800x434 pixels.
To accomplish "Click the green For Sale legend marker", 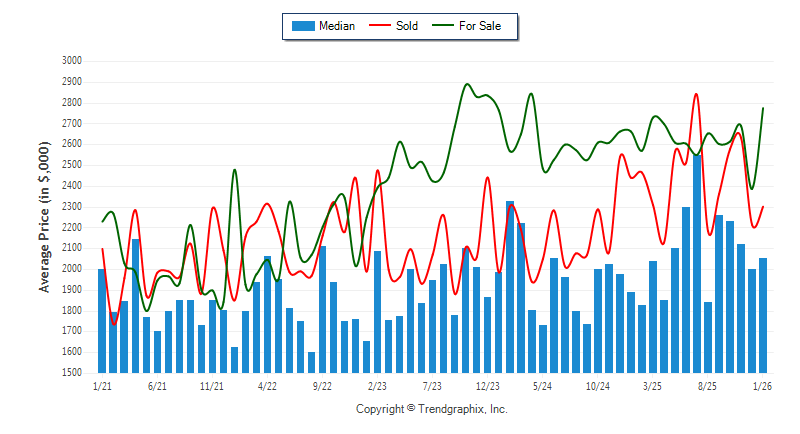I will pyautogui.click(x=440, y=26).
